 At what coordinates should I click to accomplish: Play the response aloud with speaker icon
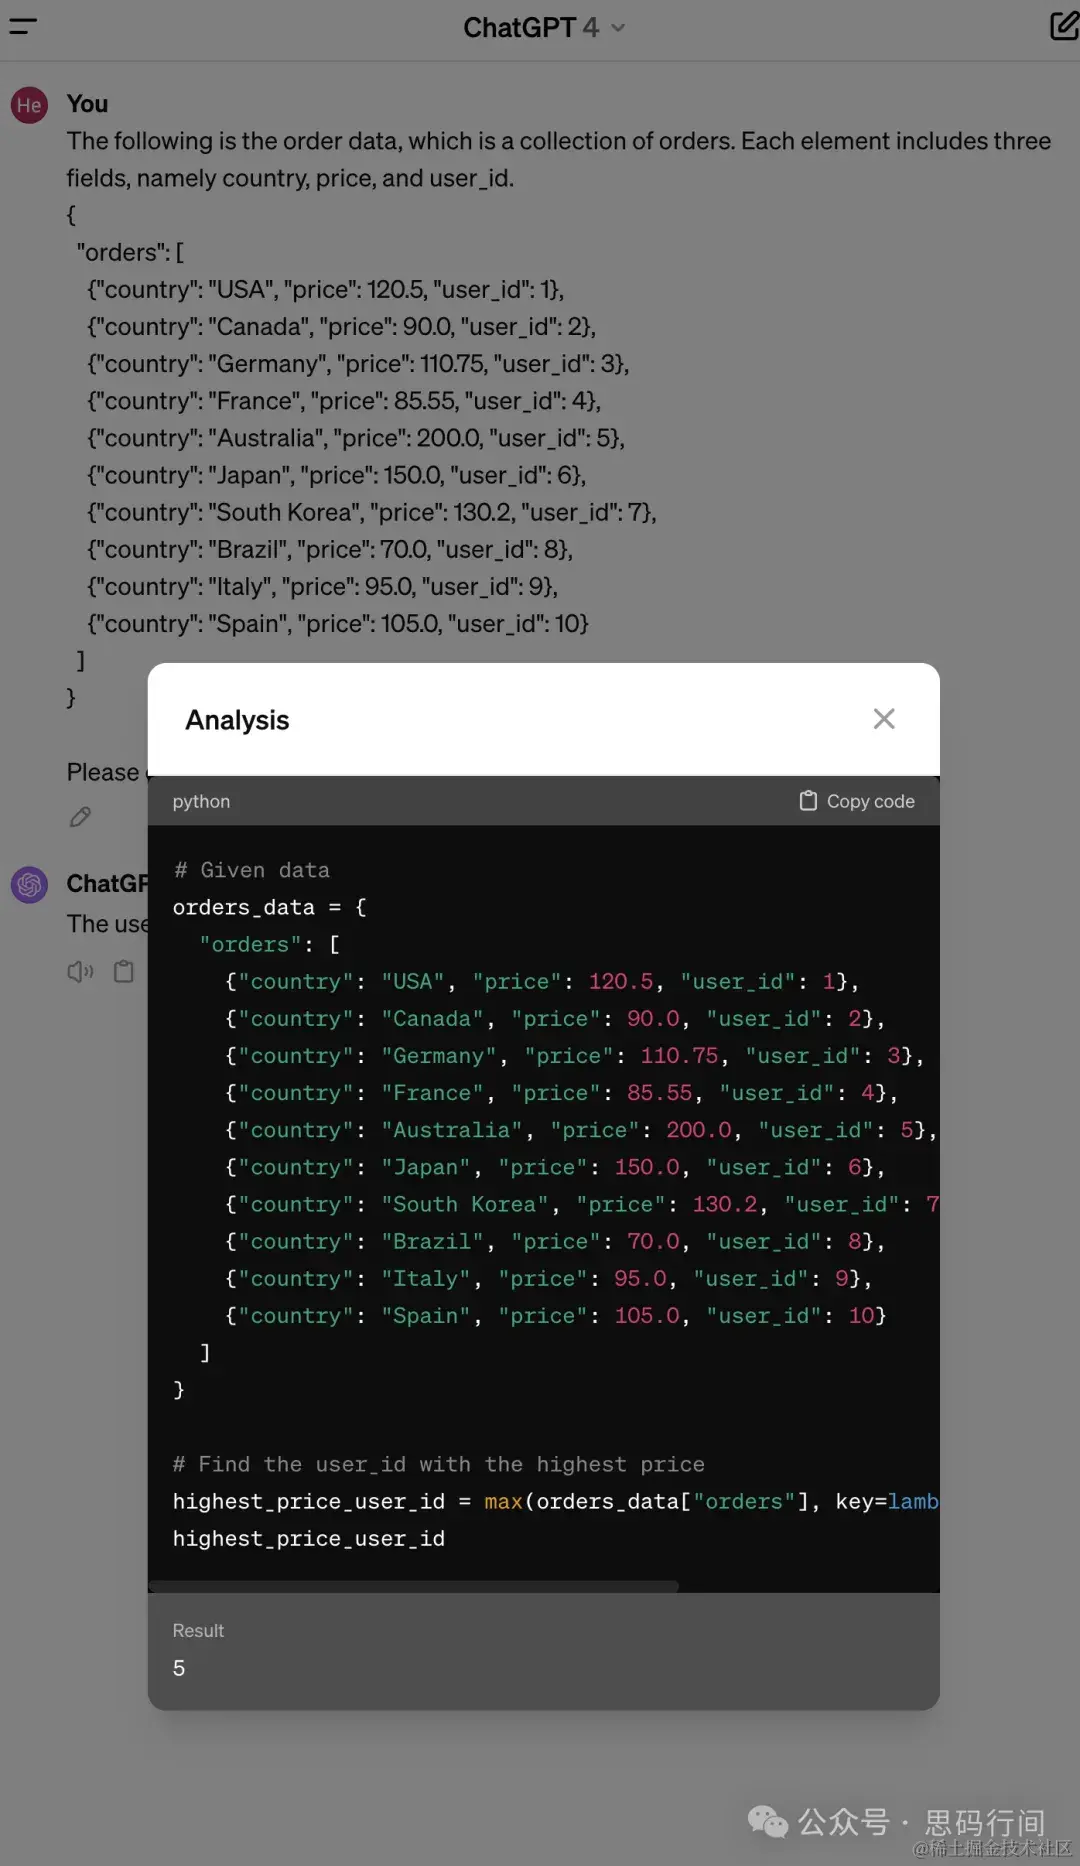point(80,972)
